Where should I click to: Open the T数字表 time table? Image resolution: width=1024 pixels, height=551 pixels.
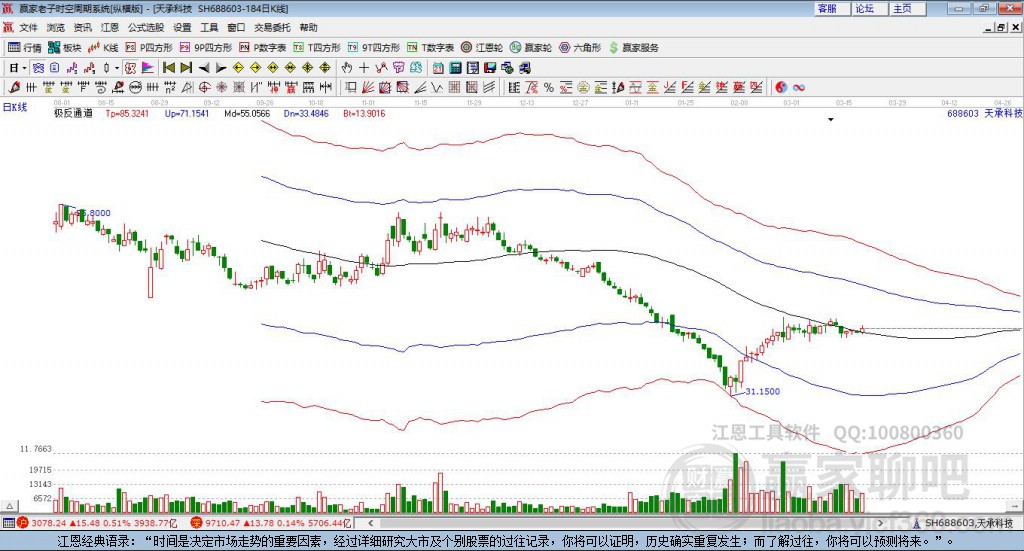click(x=430, y=48)
